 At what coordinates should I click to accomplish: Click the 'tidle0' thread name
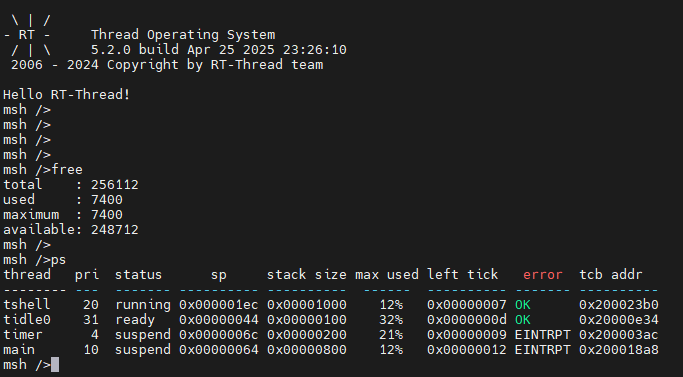[27, 320]
